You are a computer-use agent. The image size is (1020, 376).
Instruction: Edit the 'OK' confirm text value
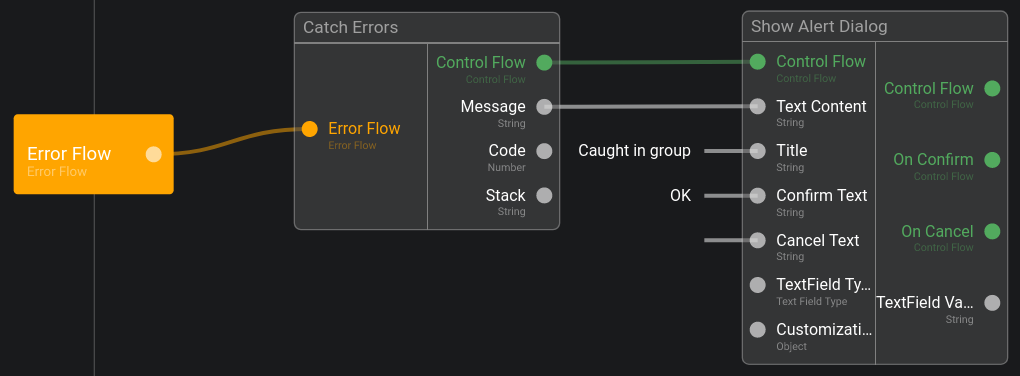[x=680, y=195]
